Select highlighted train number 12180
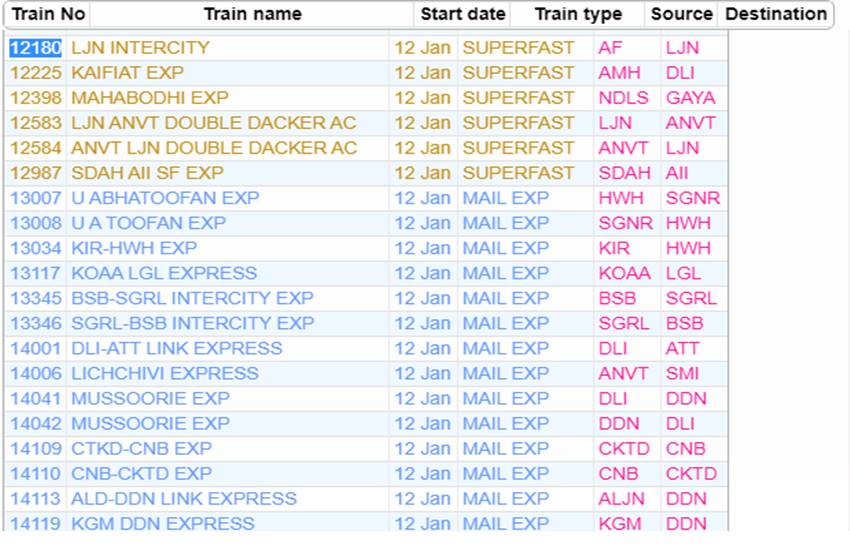This screenshot has height=550, width=850. (x=36, y=48)
